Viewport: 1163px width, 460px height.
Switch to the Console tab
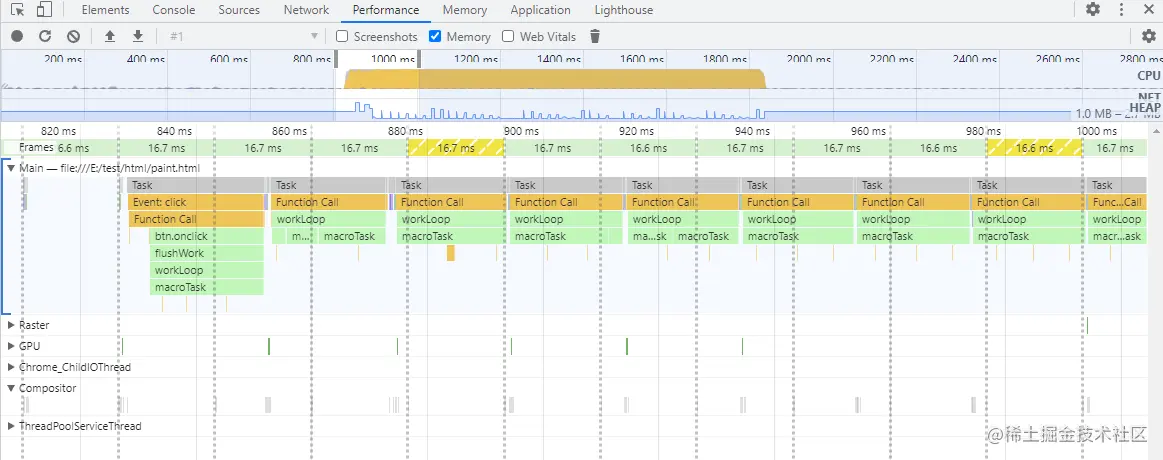tap(174, 10)
